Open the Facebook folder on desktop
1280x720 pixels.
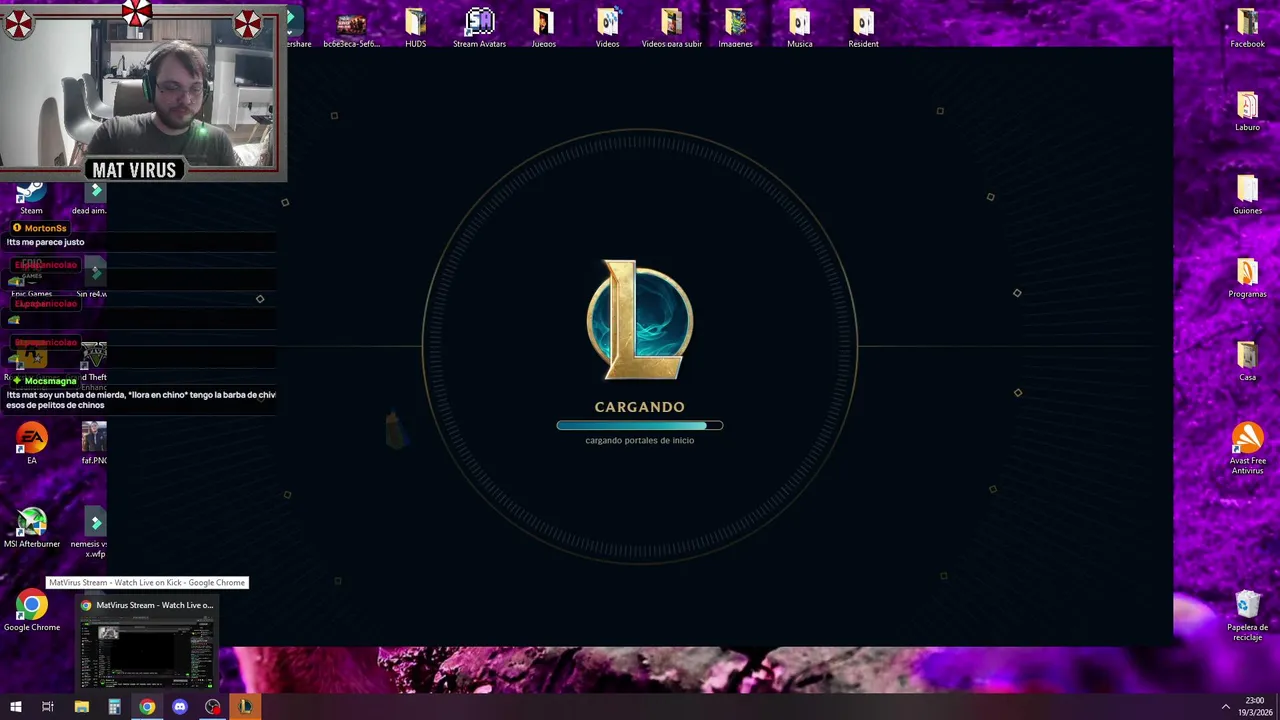coord(1247,27)
